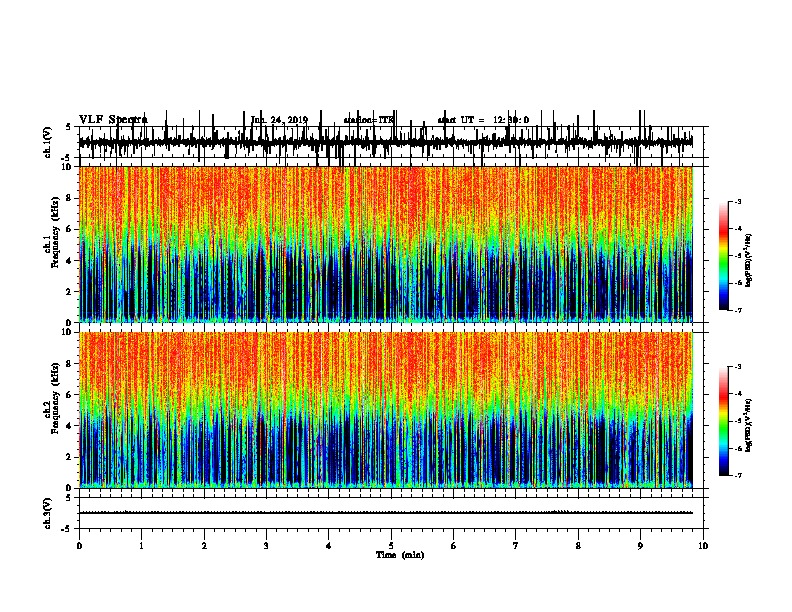Click ch.2 frequency axis tick "10"
This screenshot has width=792, height=612.
[68, 332]
